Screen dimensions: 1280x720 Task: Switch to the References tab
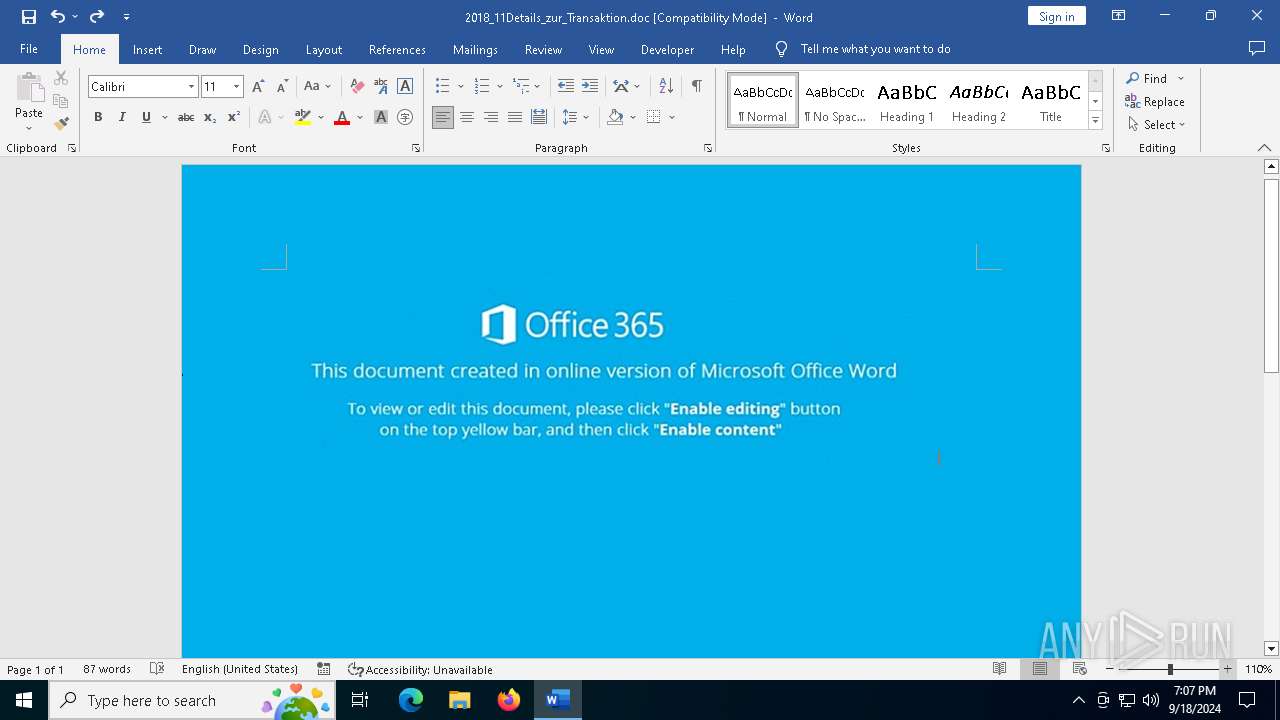coord(397,49)
